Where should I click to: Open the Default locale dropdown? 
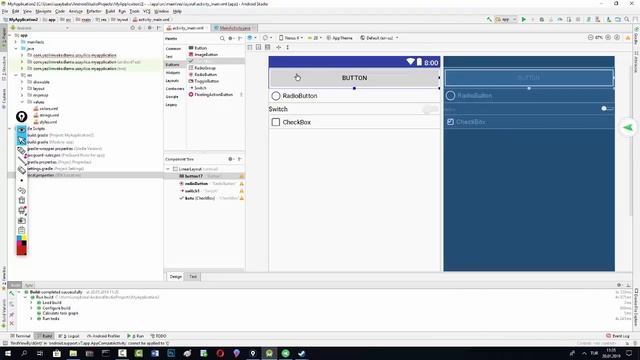[x=379, y=38]
